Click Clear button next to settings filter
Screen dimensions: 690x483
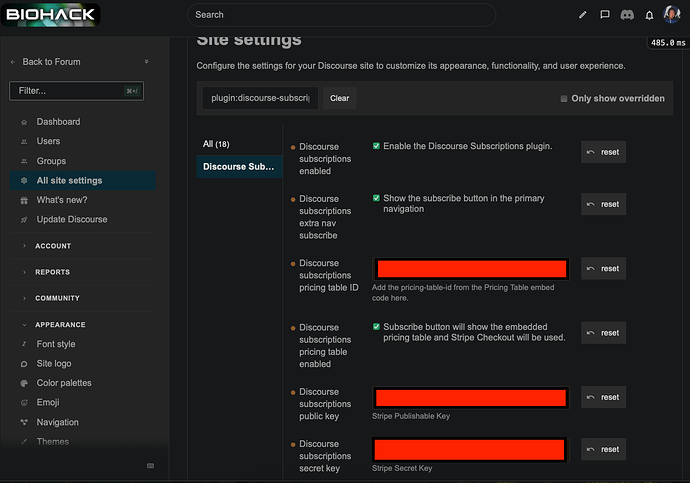(339, 98)
